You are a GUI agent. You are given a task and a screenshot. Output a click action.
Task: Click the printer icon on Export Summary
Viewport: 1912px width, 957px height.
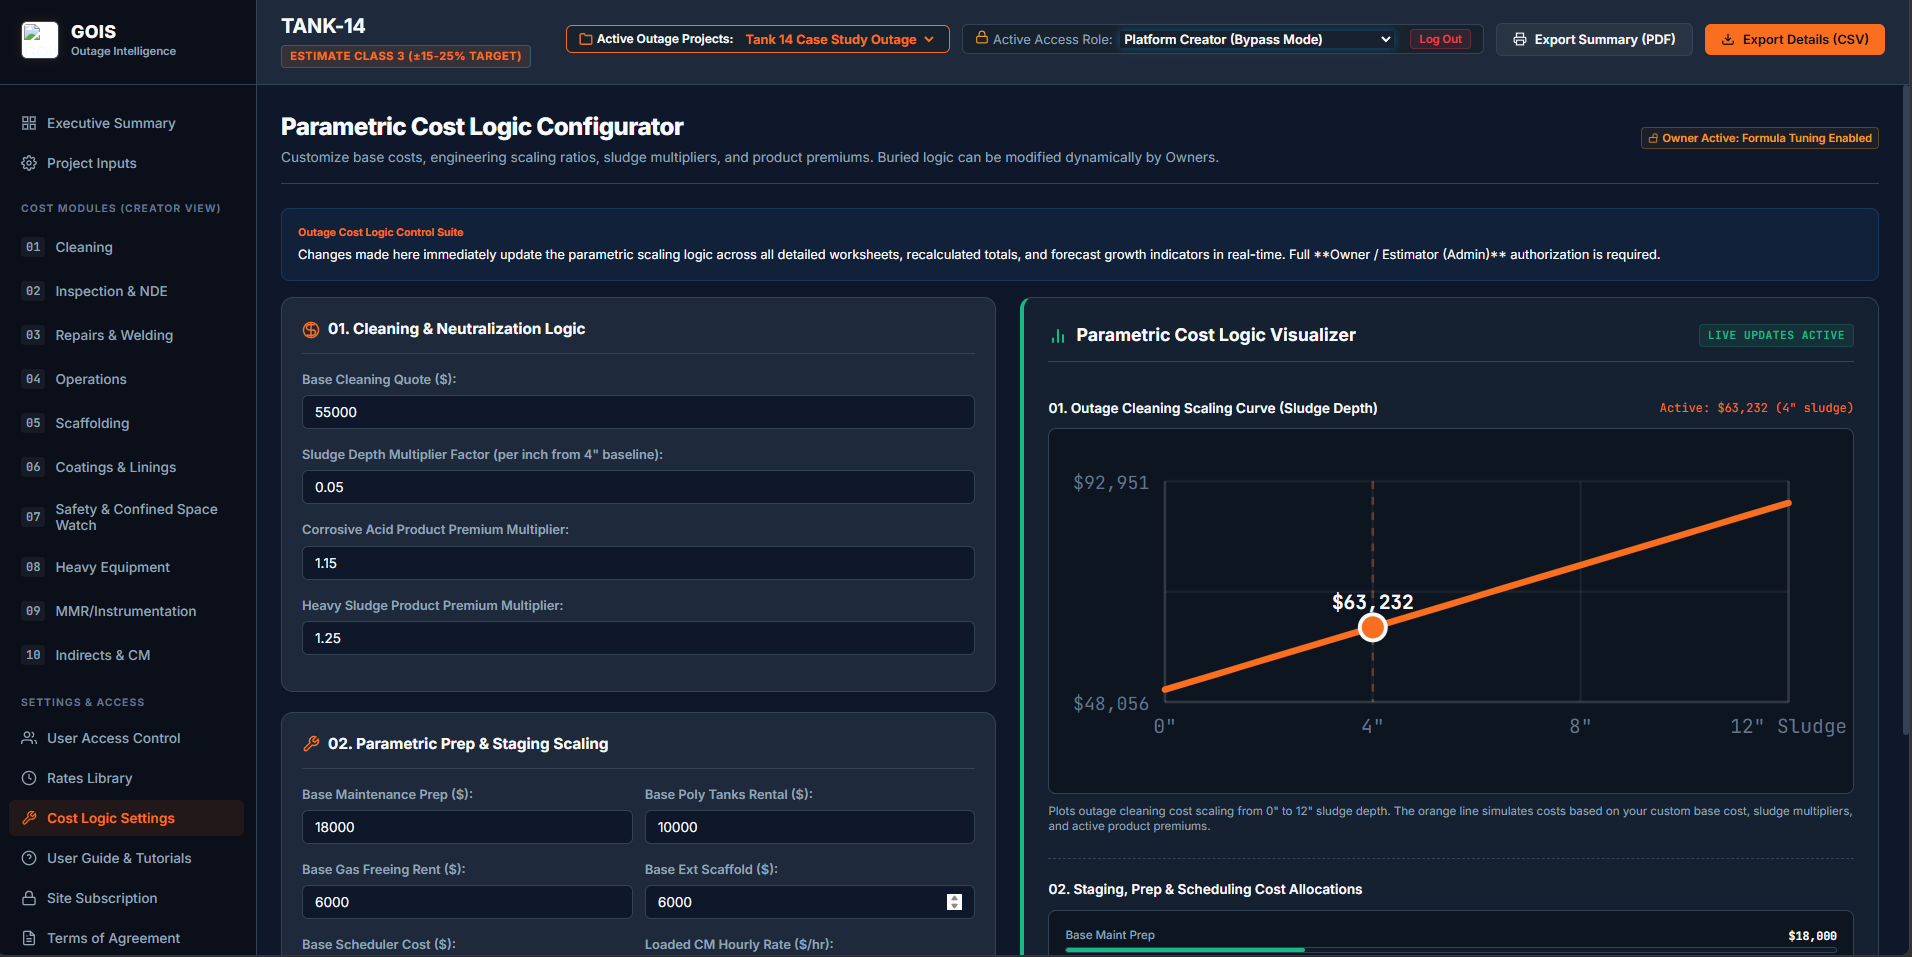1520,39
